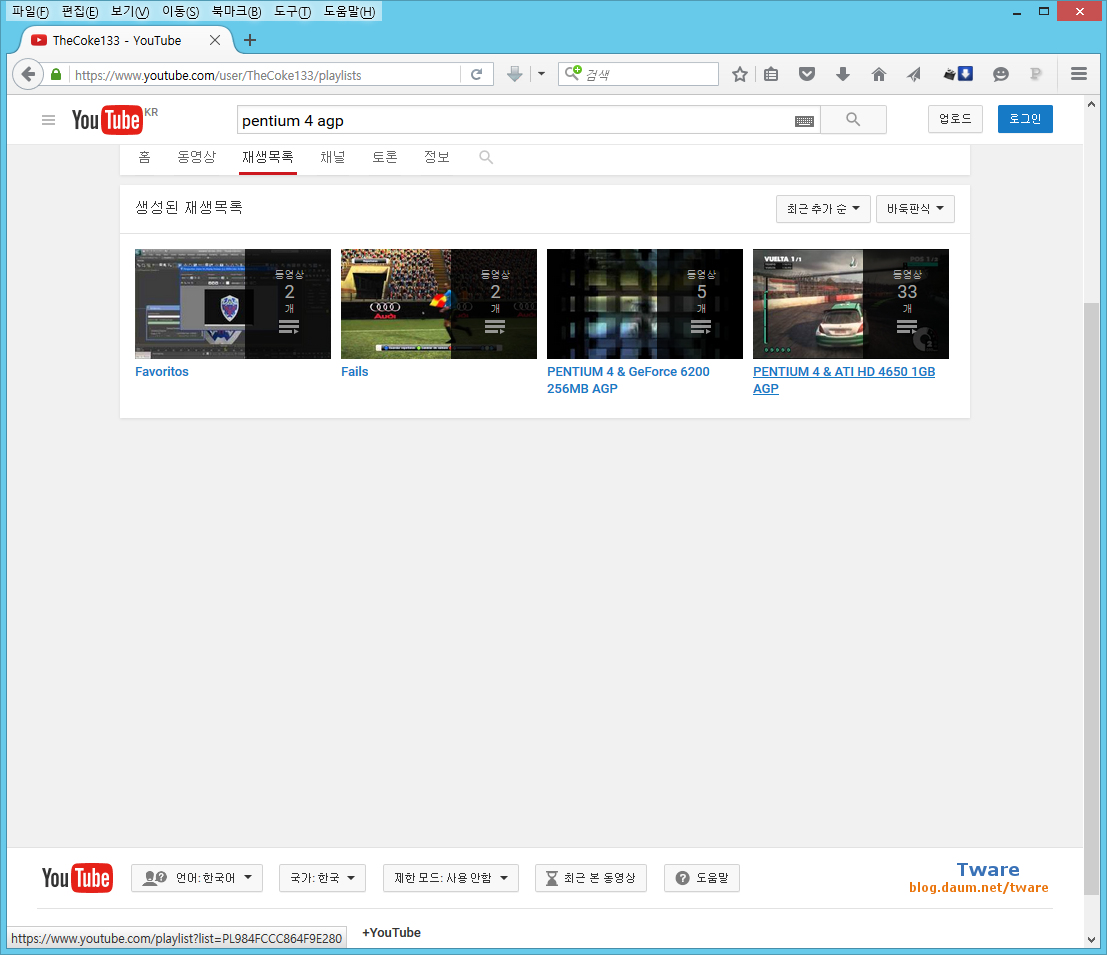Open PENTIUM 4 & GeForce 6200 256MB AGP link
Image resolution: width=1107 pixels, height=955 pixels.
628,380
